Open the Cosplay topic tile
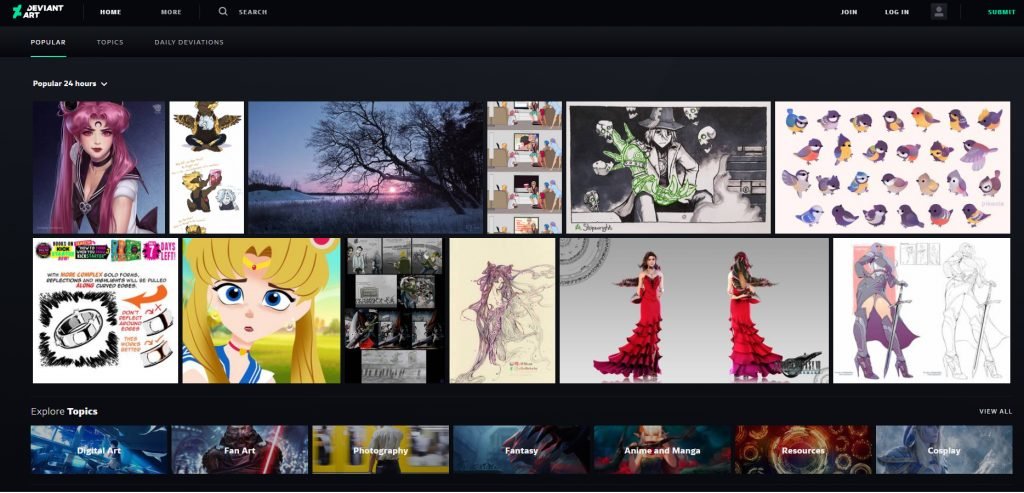 click(x=944, y=450)
